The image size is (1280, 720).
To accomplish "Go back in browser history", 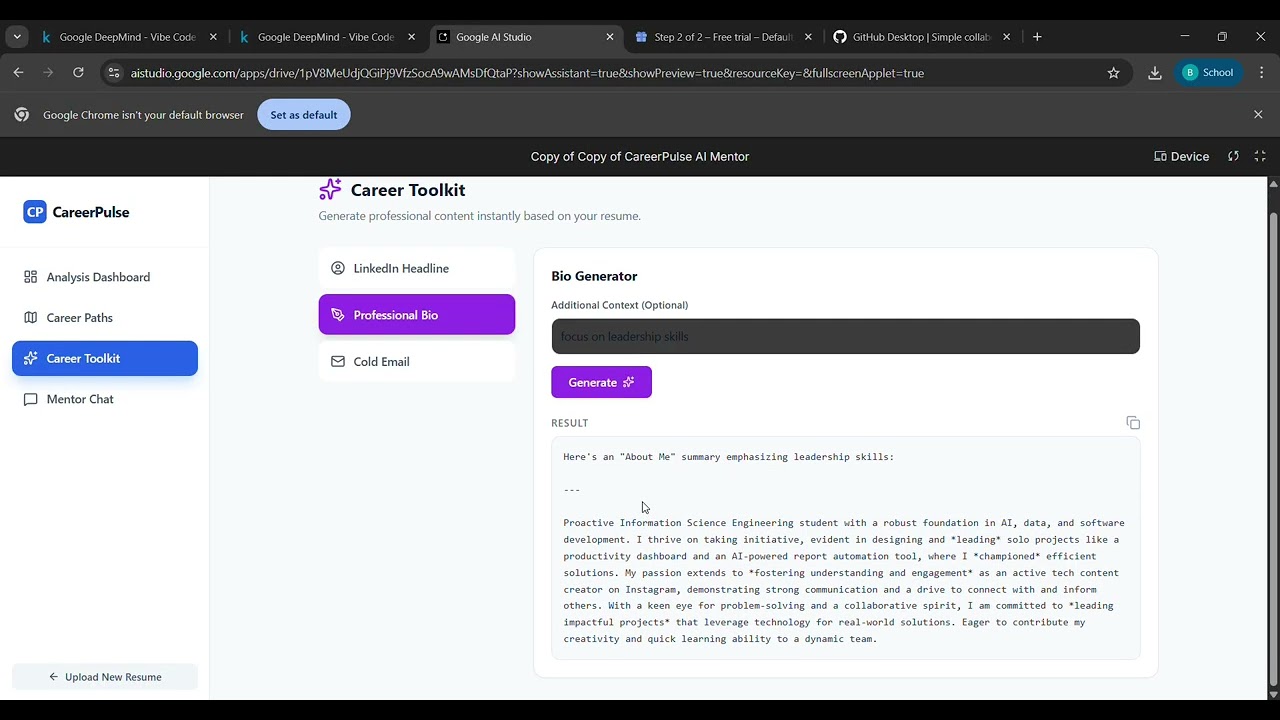I will pyautogui.click(x=18, y=73).
